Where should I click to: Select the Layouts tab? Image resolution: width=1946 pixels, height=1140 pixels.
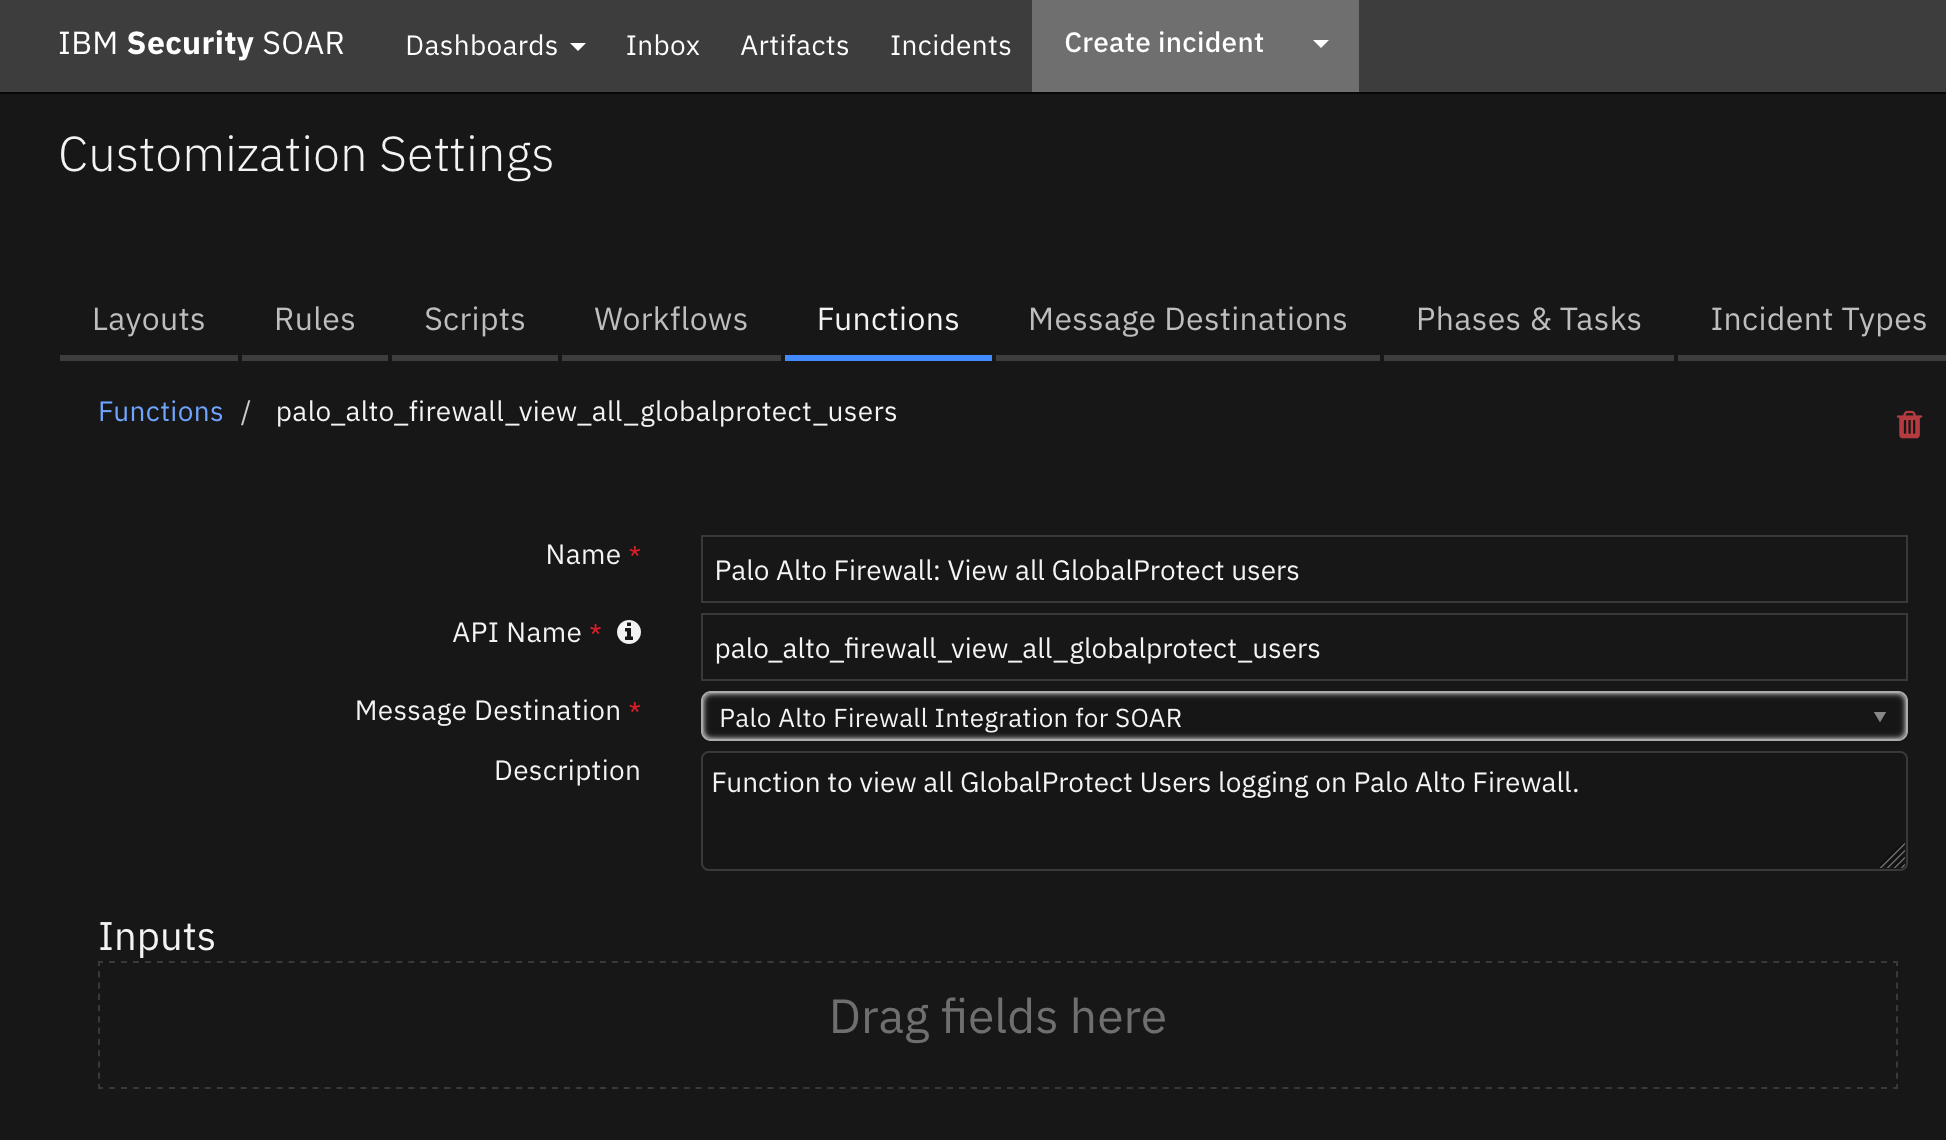click(x=148, y=319)
